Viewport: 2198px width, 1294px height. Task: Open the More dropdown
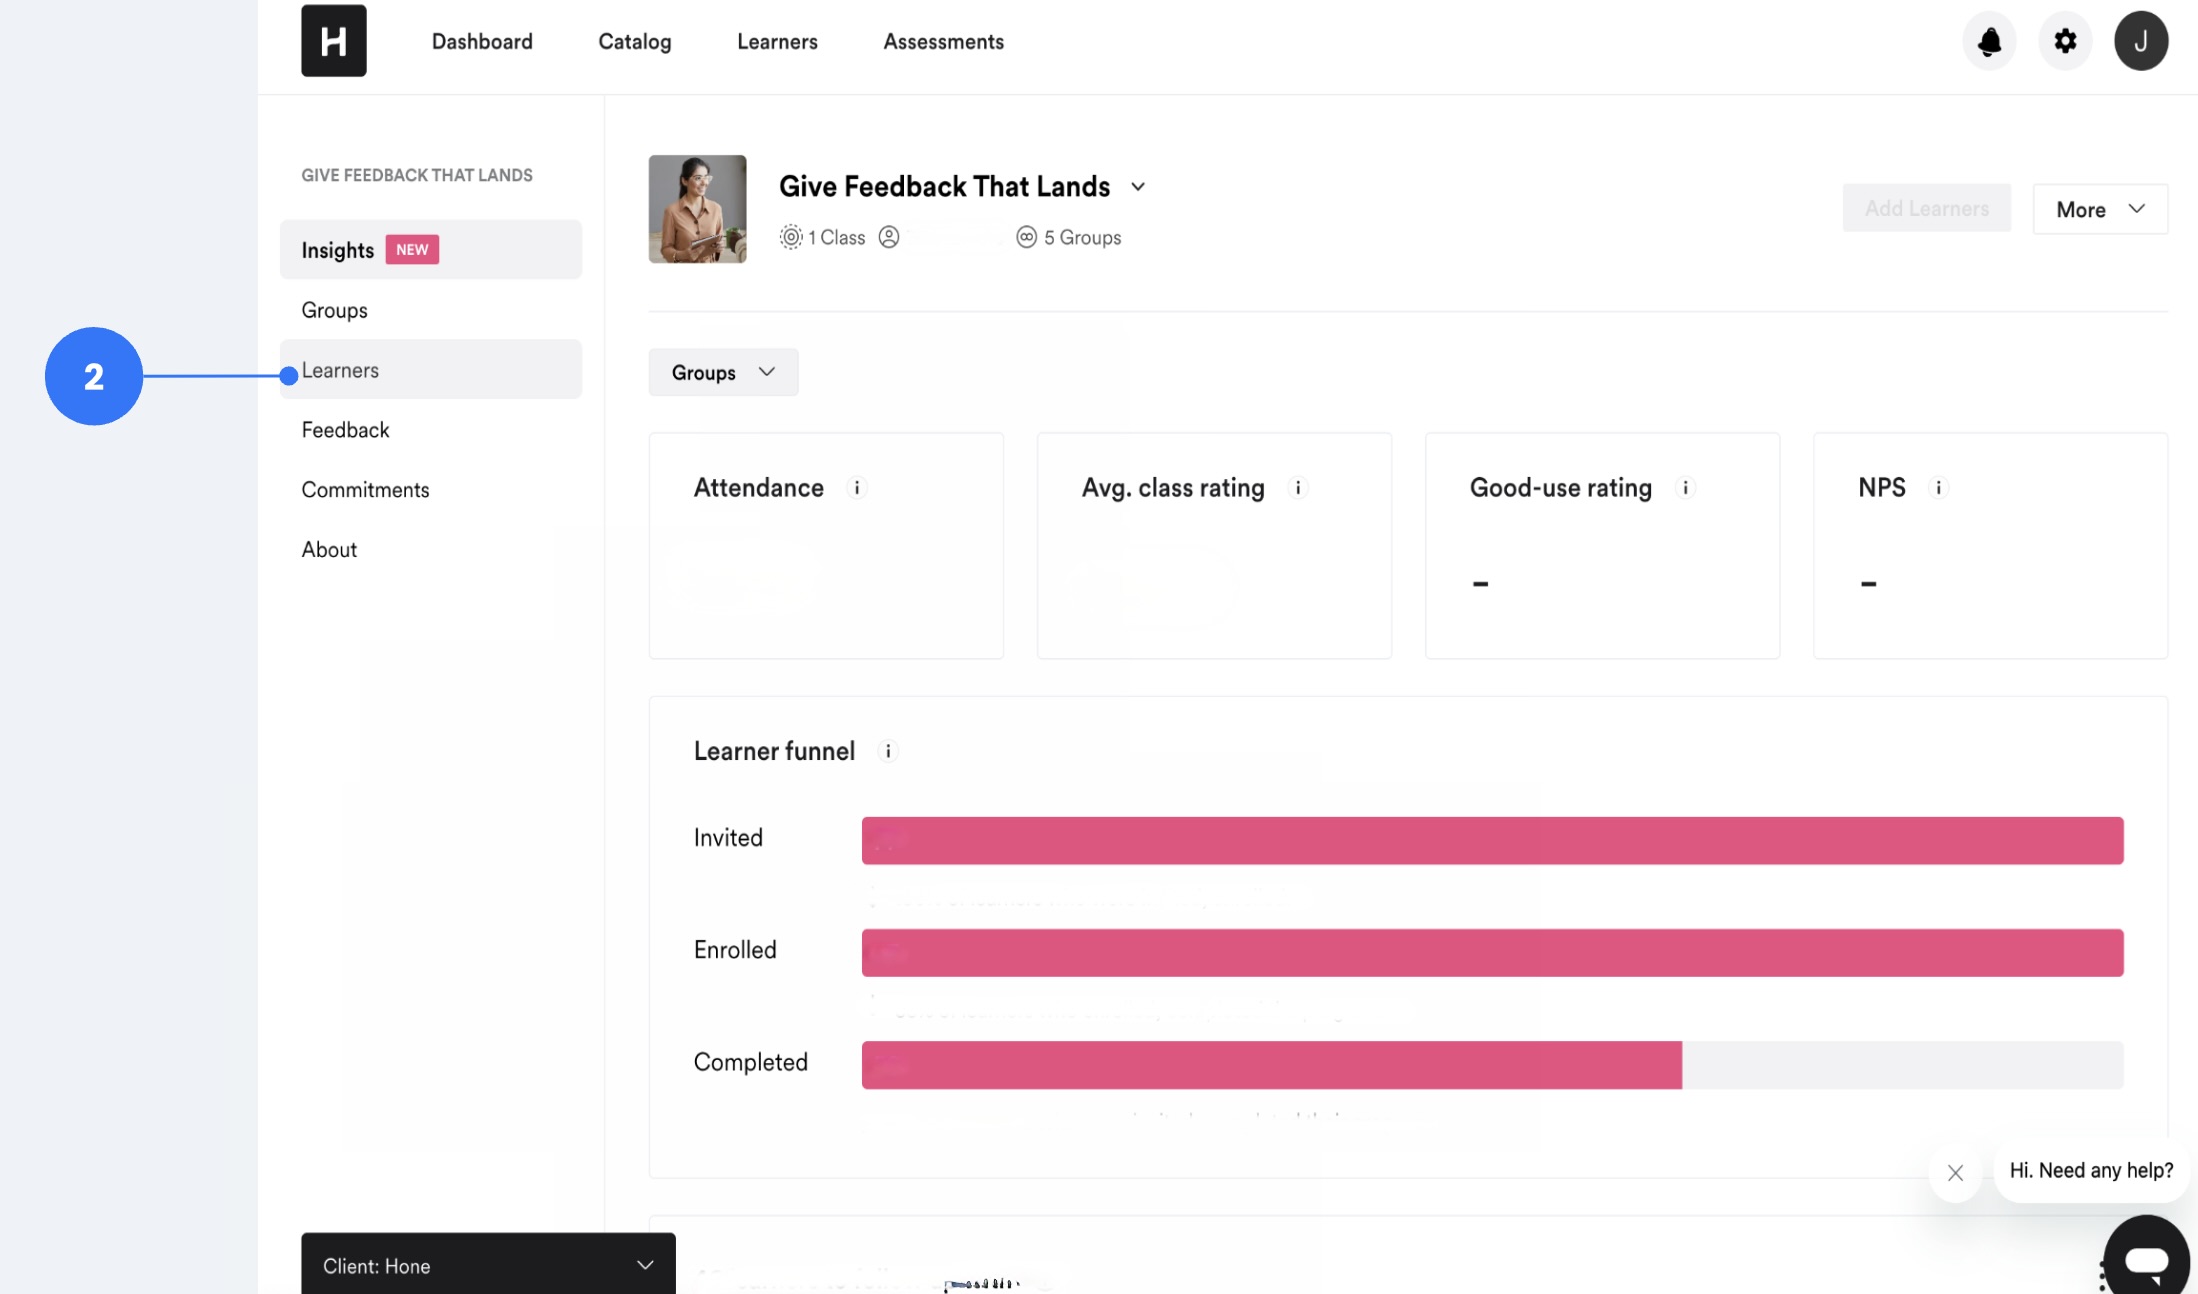2099,208
